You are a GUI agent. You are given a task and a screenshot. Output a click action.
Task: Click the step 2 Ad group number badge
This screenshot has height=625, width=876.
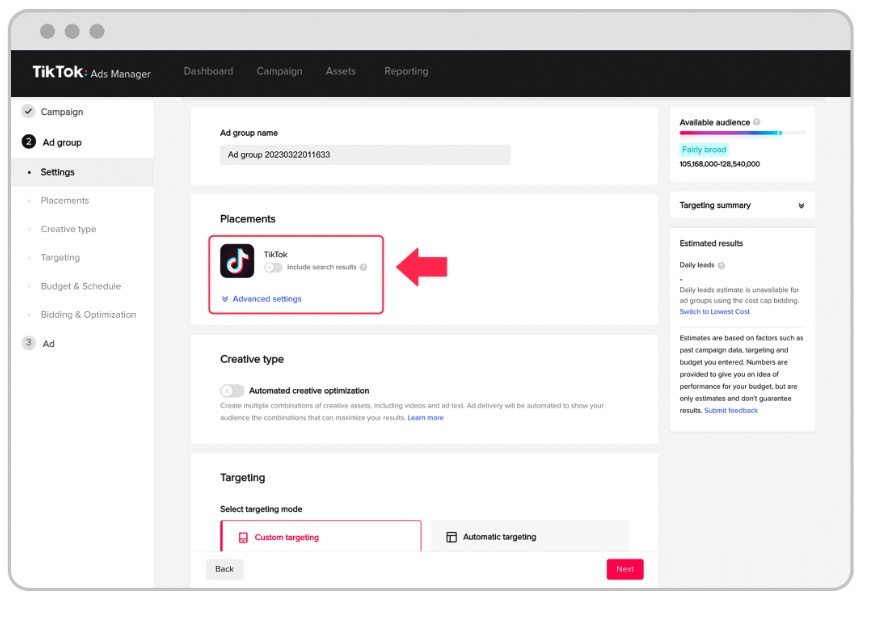point(28,142)
